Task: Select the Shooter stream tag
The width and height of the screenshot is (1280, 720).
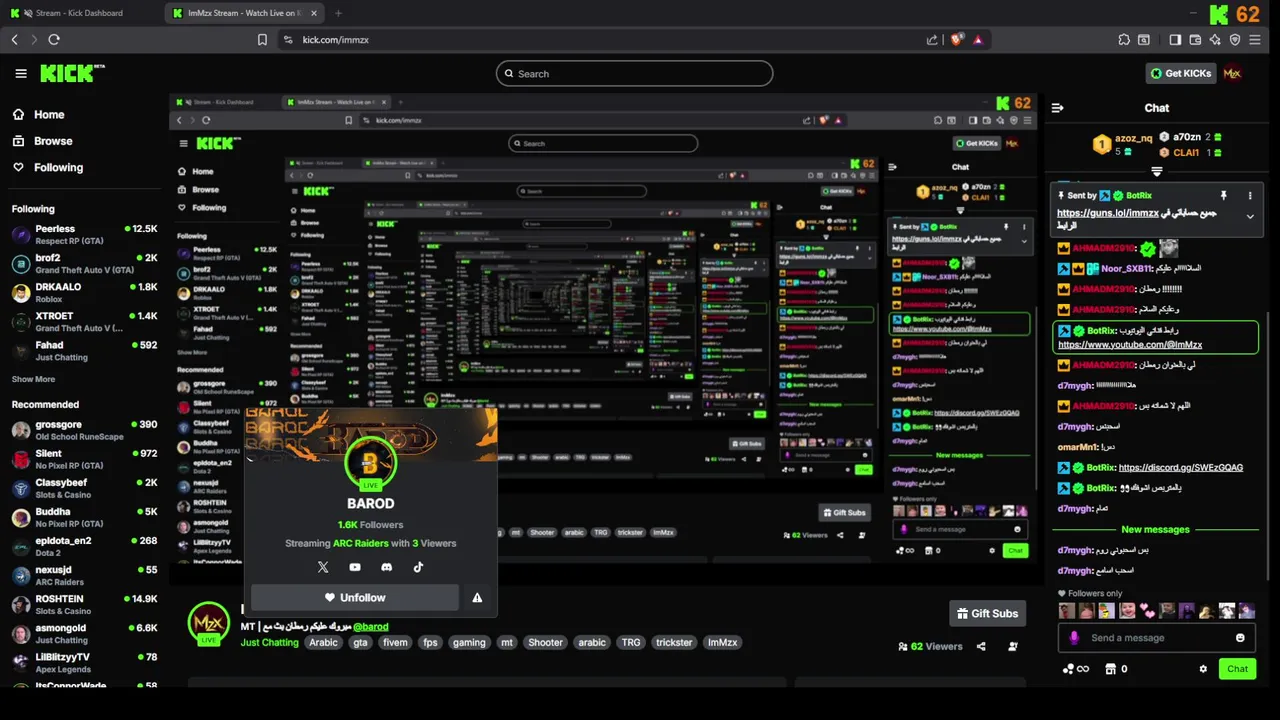Action: (545, 643)
